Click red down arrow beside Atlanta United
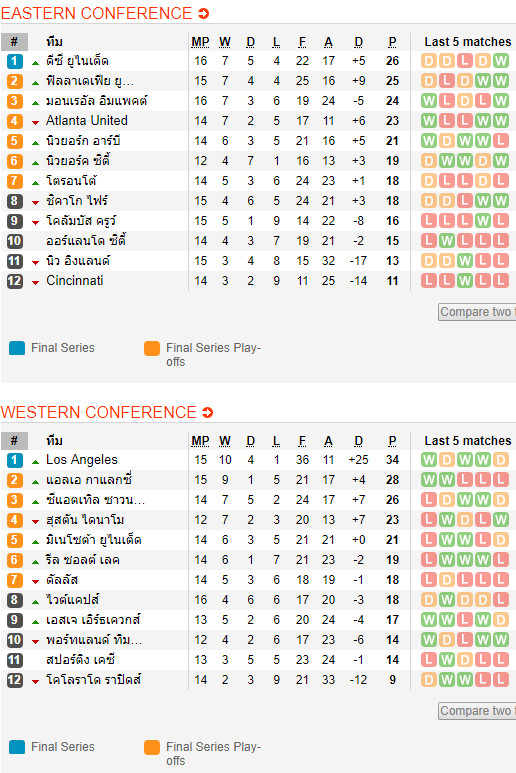 tap(35, 122)
